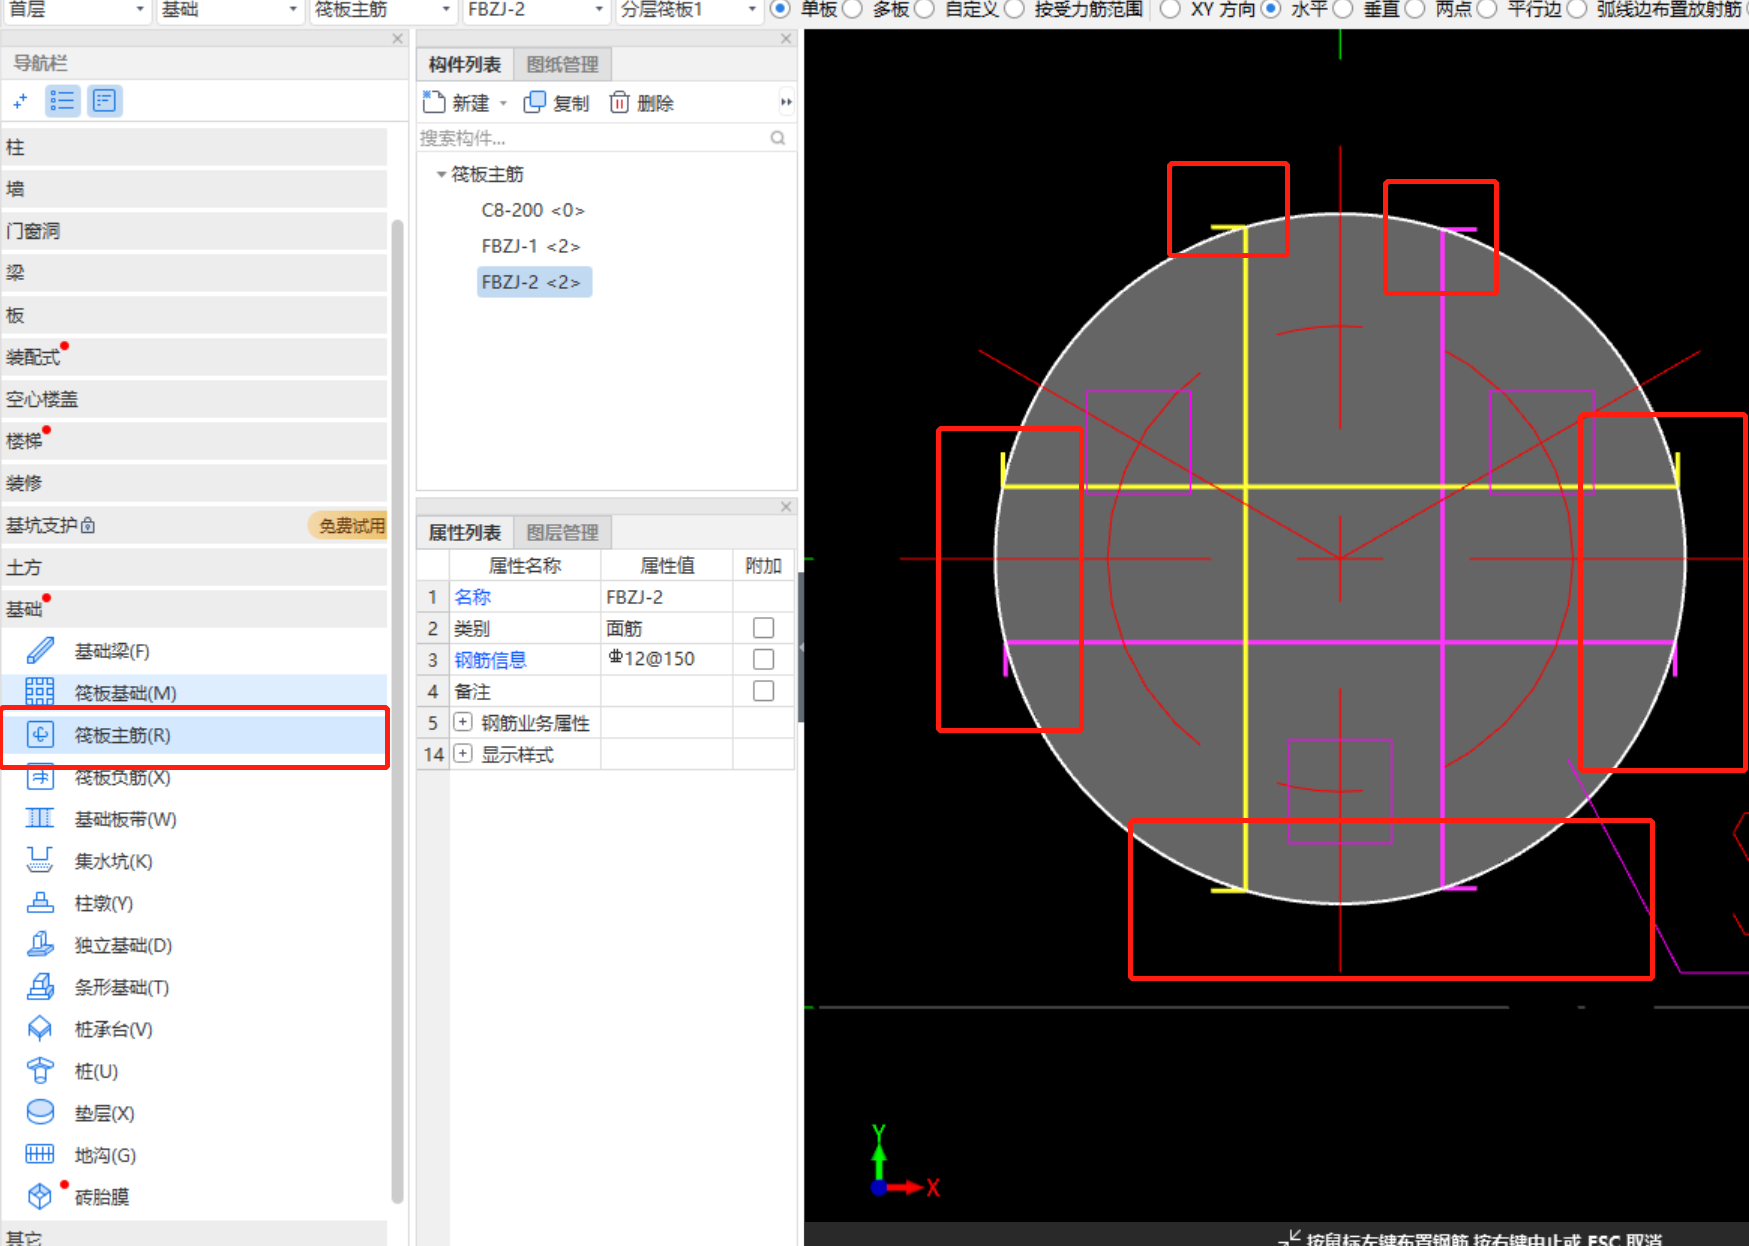Switch to the 属性列表 tab

[465, 533]
